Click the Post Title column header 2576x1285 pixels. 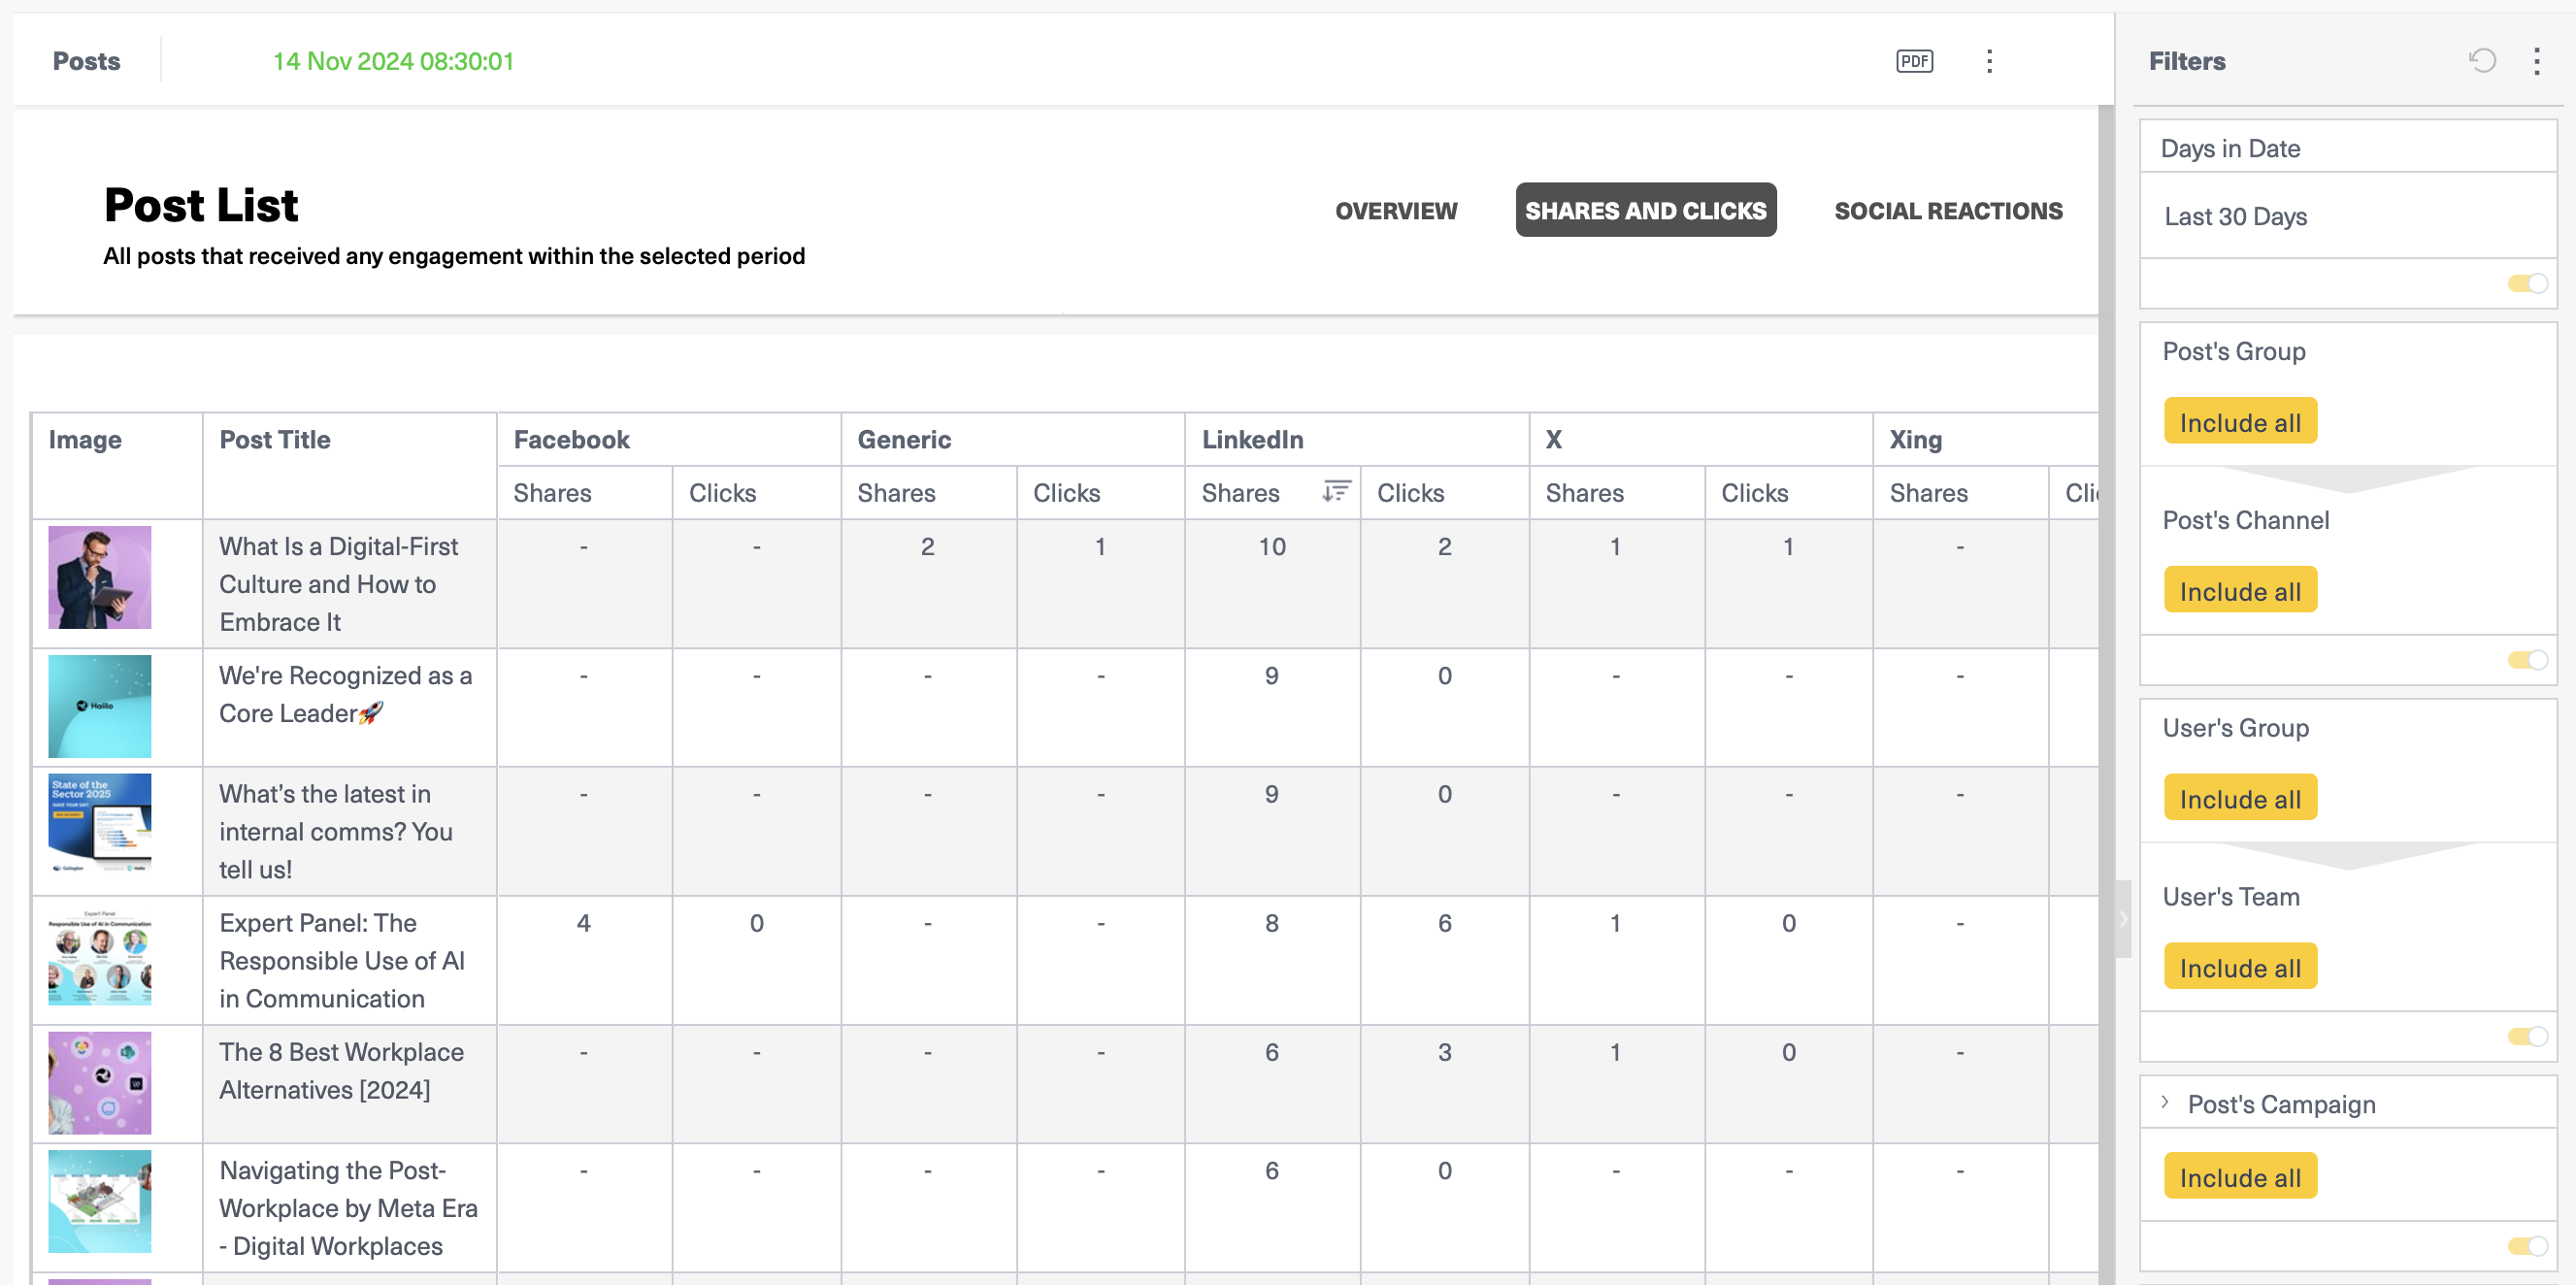275,439
